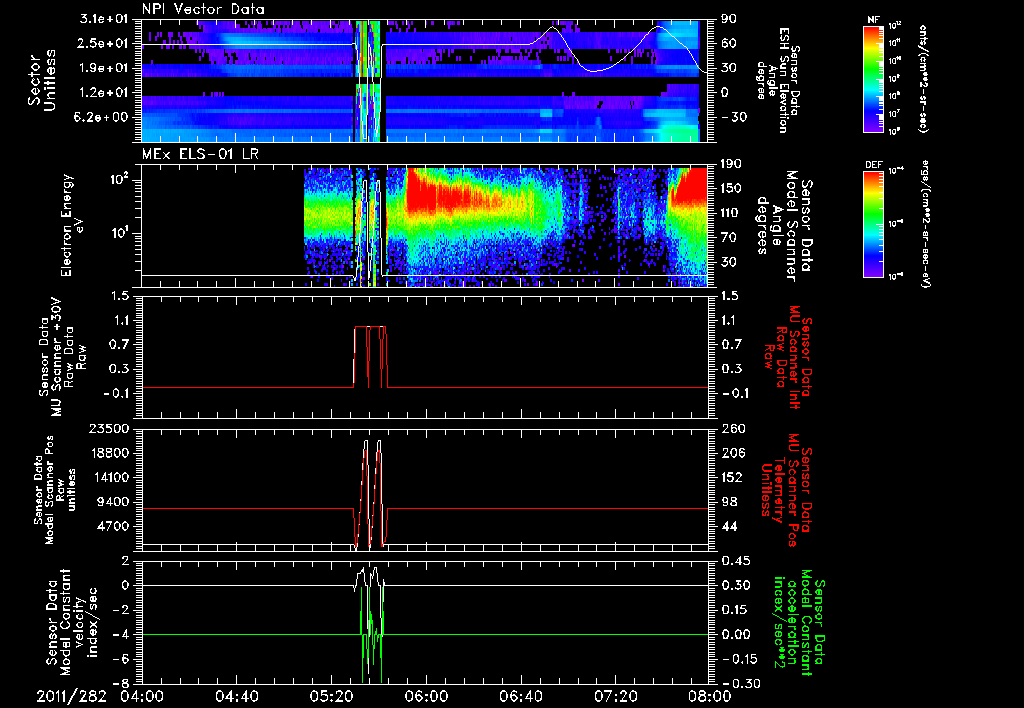Click the red 'MU Scanner Pos Telemetry' label
This screenshot has width=1024, height=708.
[x=787, y=490]
